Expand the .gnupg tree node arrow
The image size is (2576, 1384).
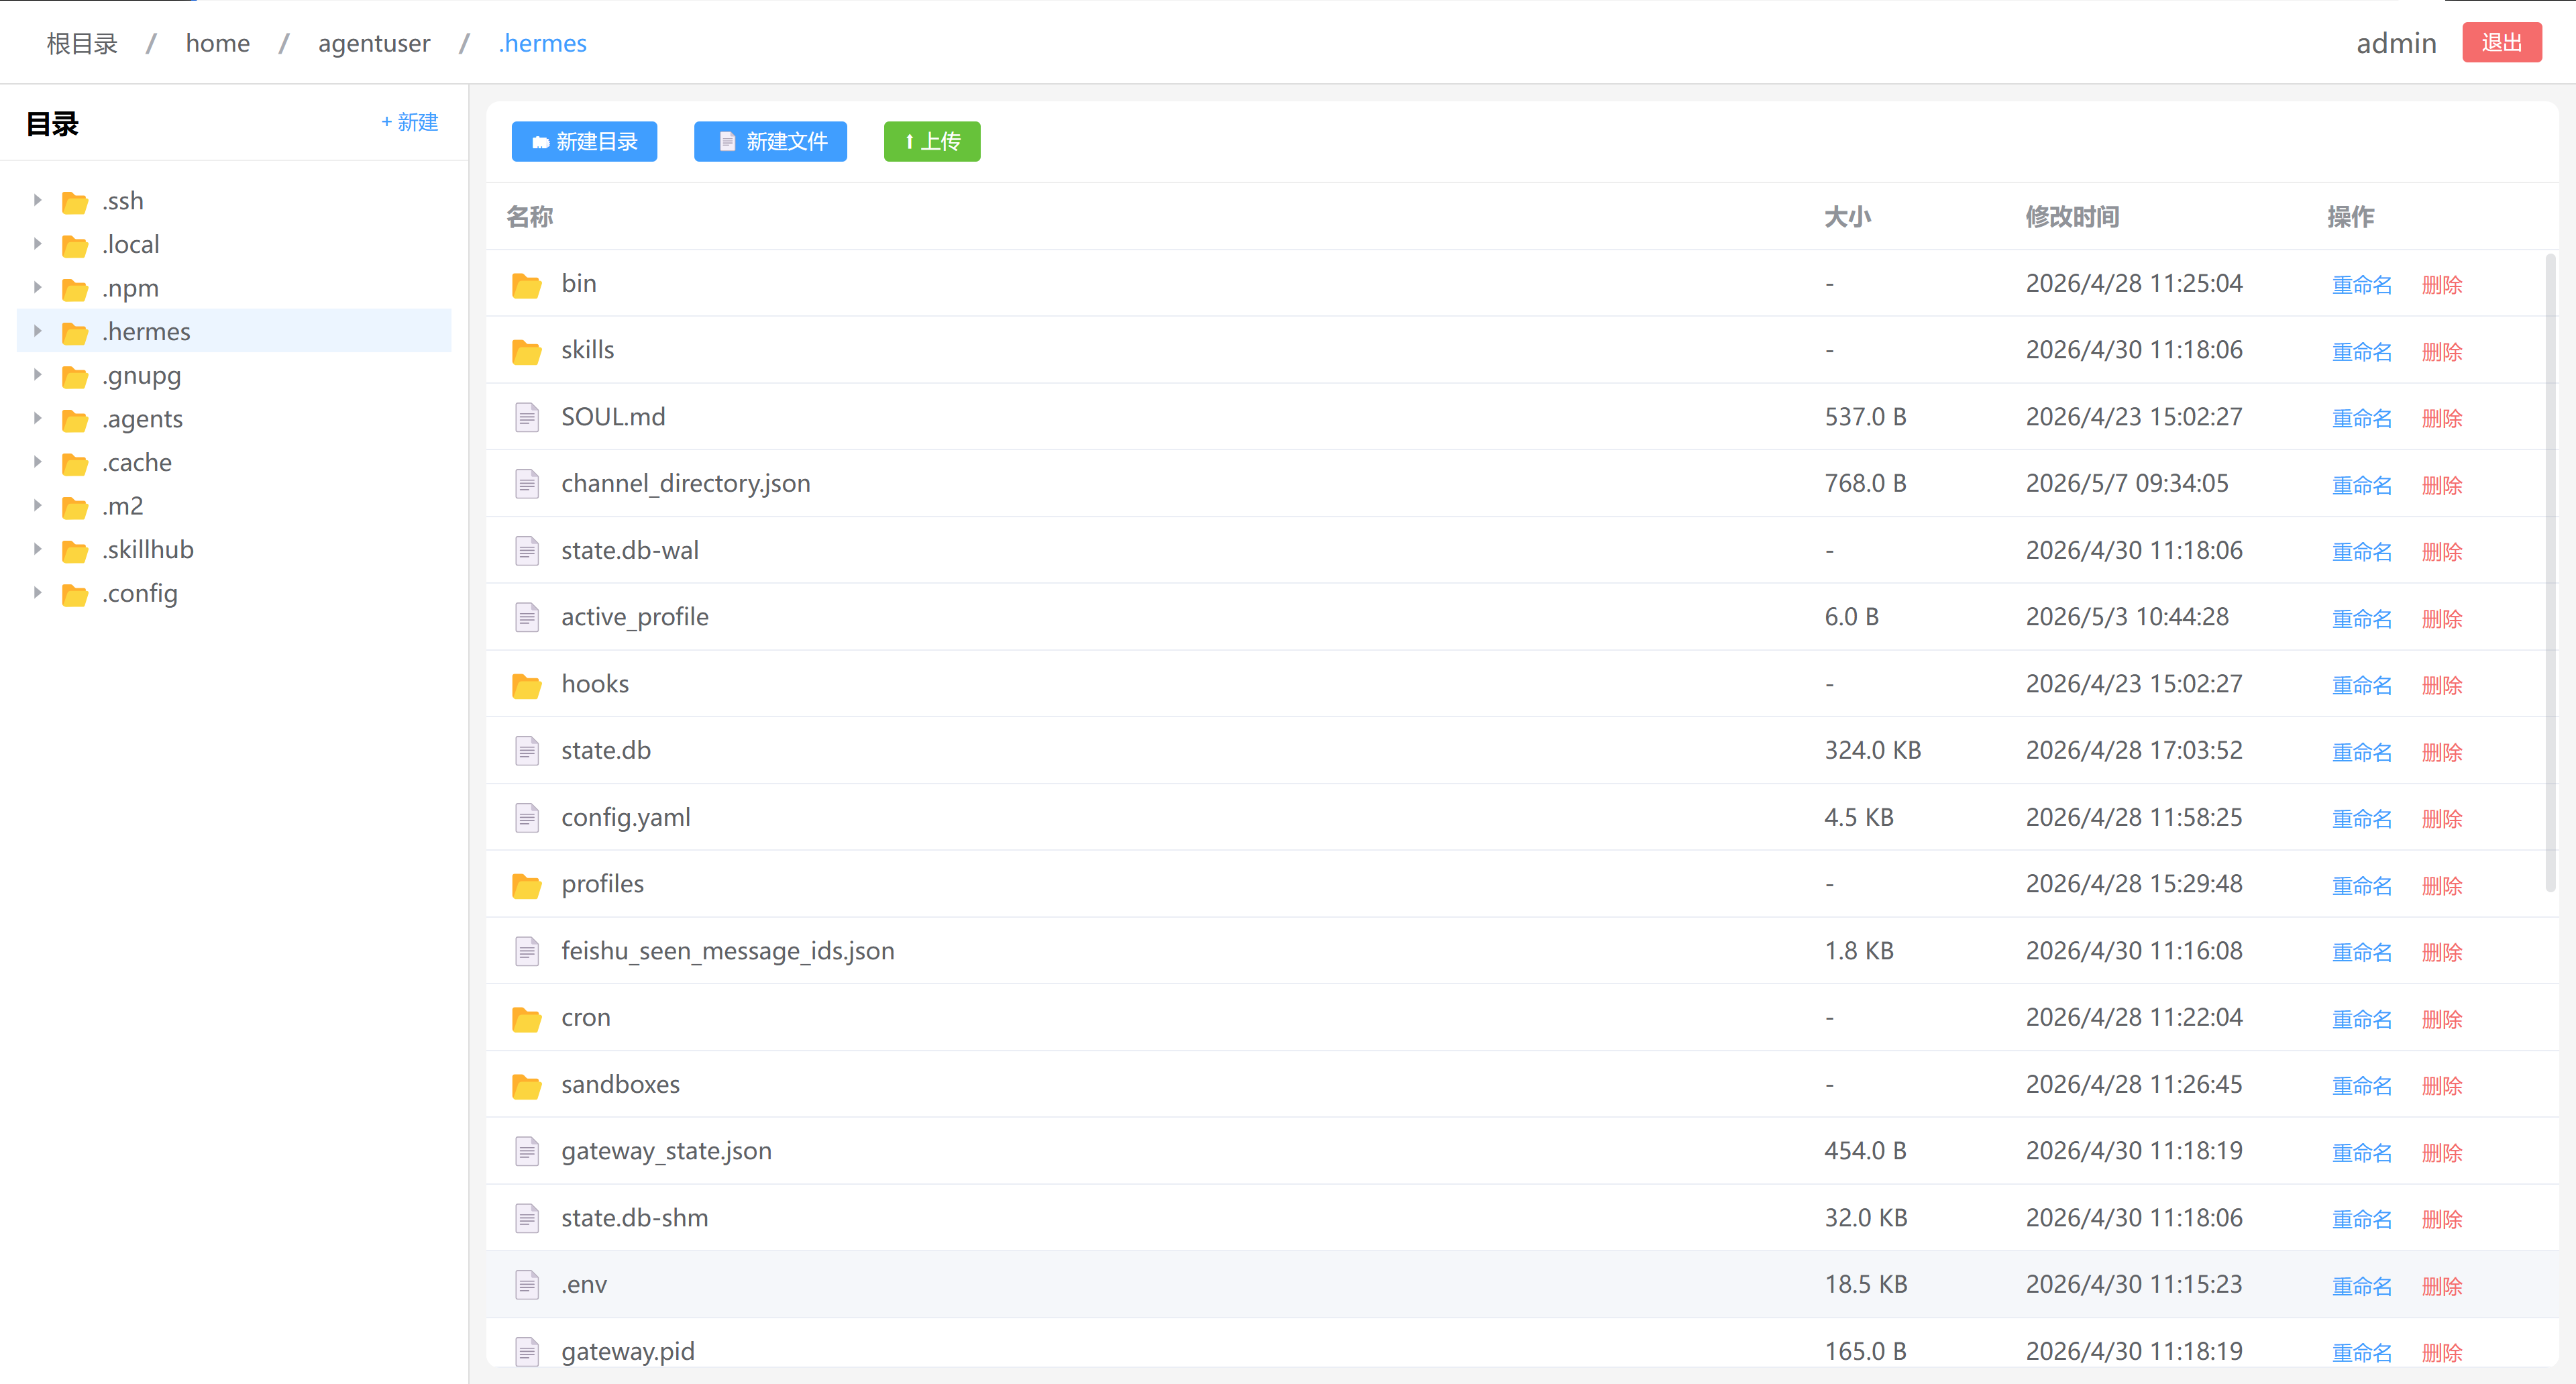pos(37,375)
